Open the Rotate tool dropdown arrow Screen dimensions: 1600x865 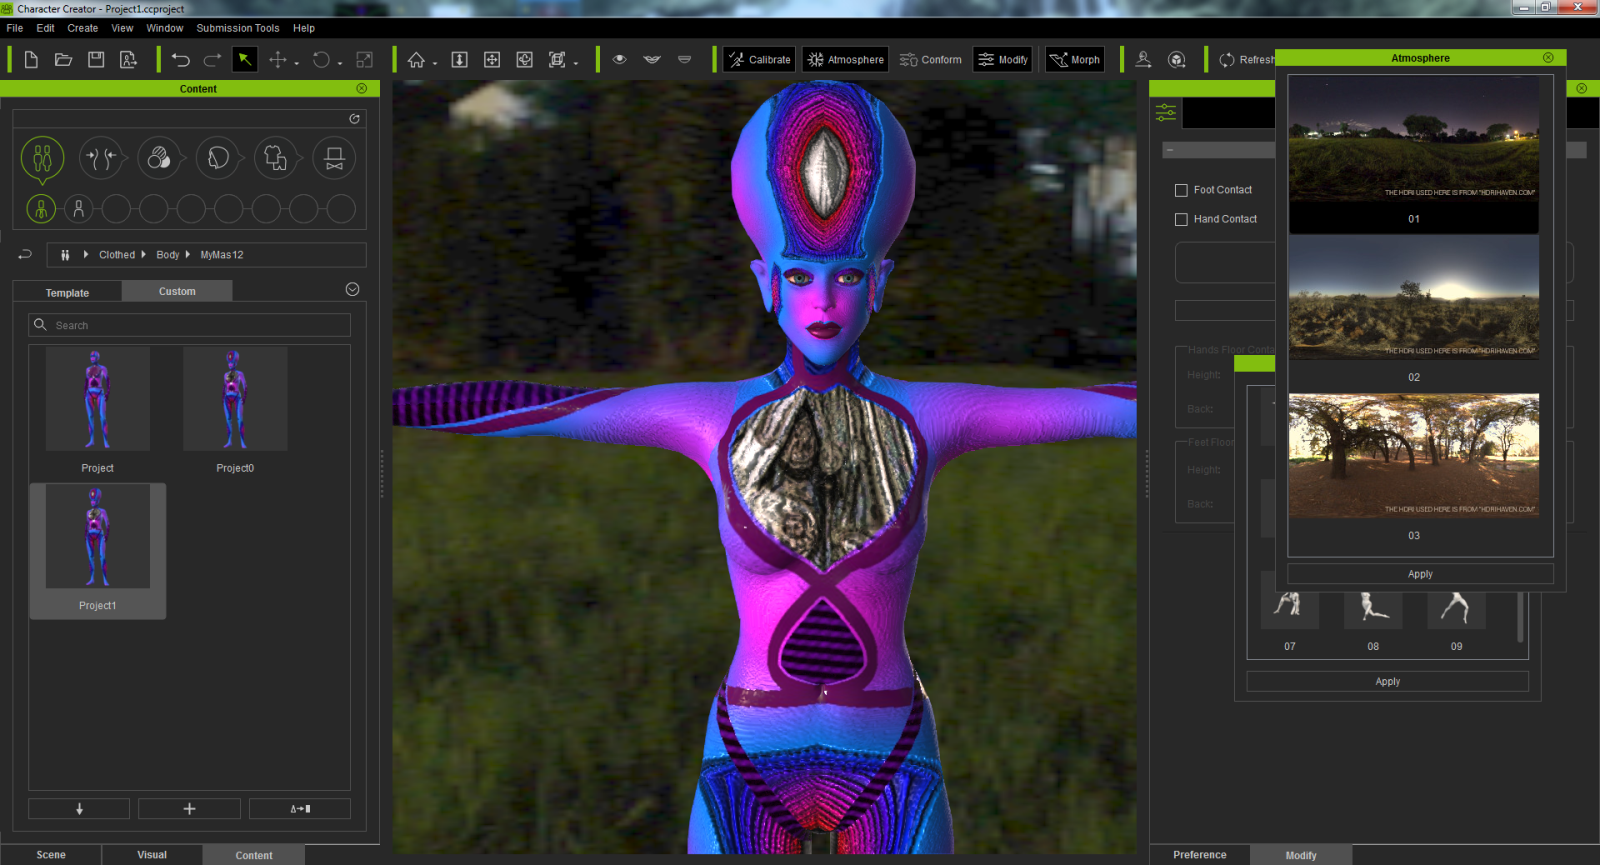tap(340, 64)
